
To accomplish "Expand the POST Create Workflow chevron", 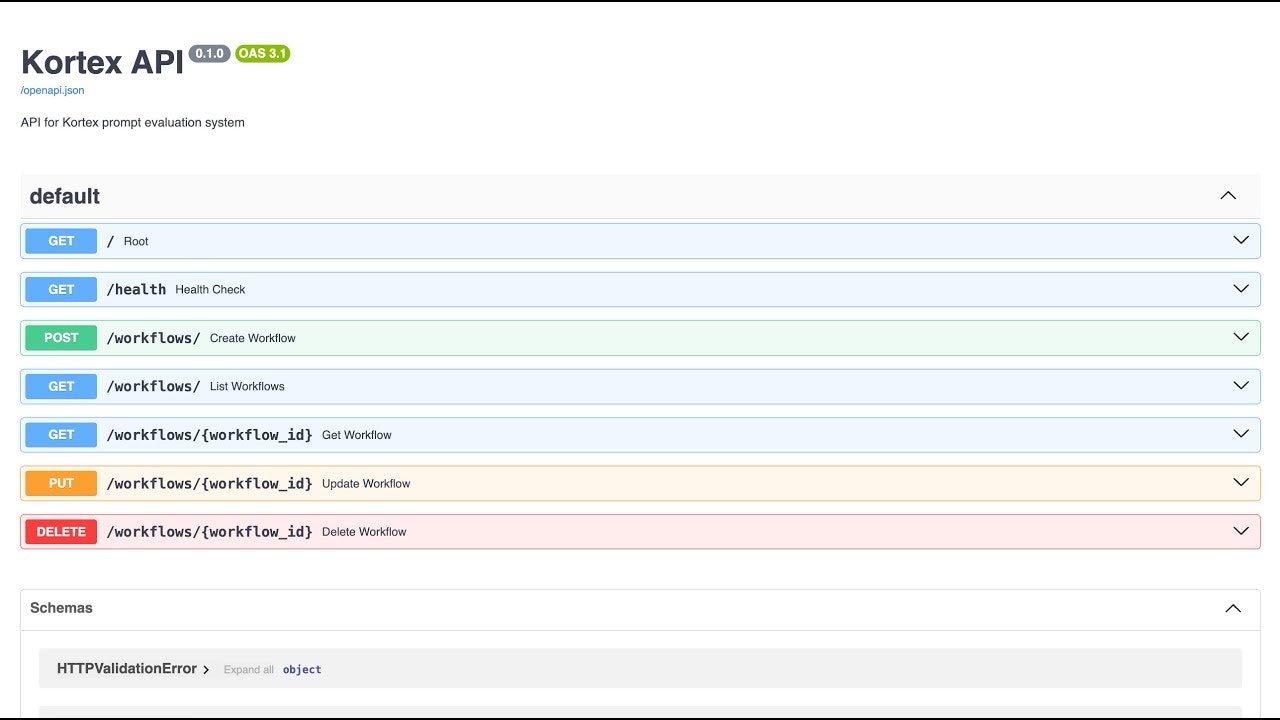I will pos(1241,337).
